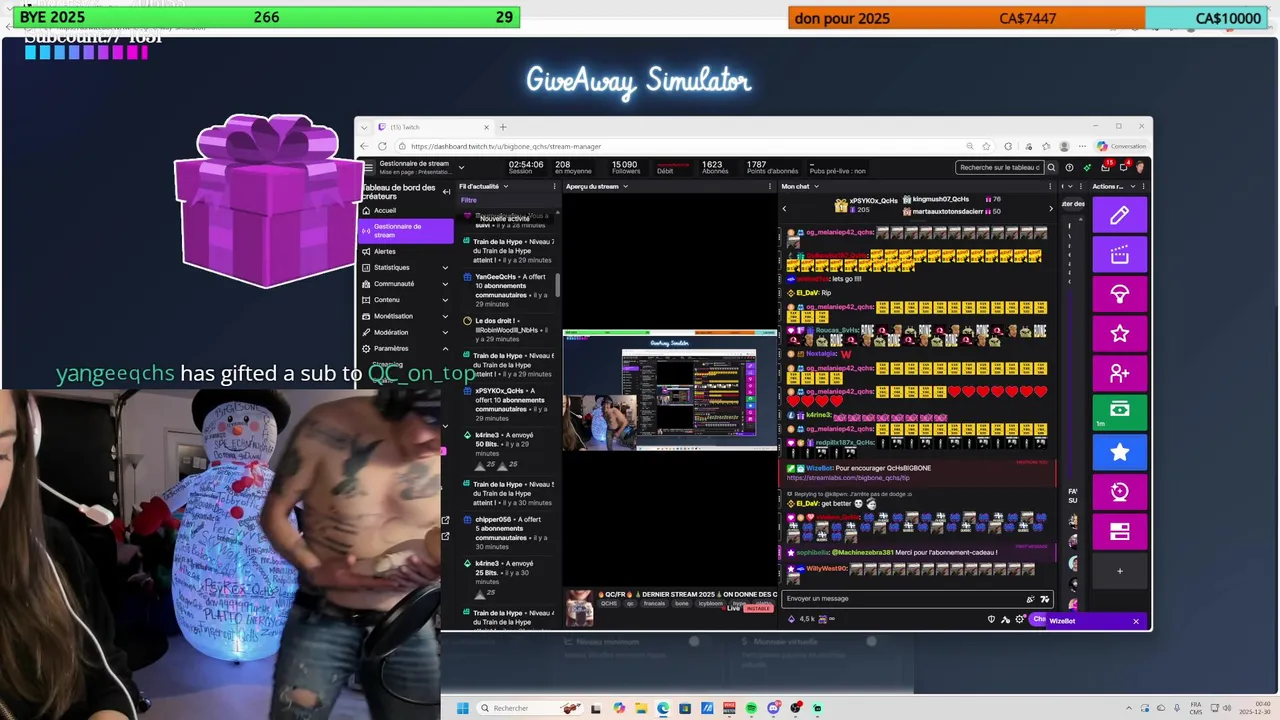Click the clock history quick action
The width and height of the screenshot is (1280, 720).
click(1119, 491)
